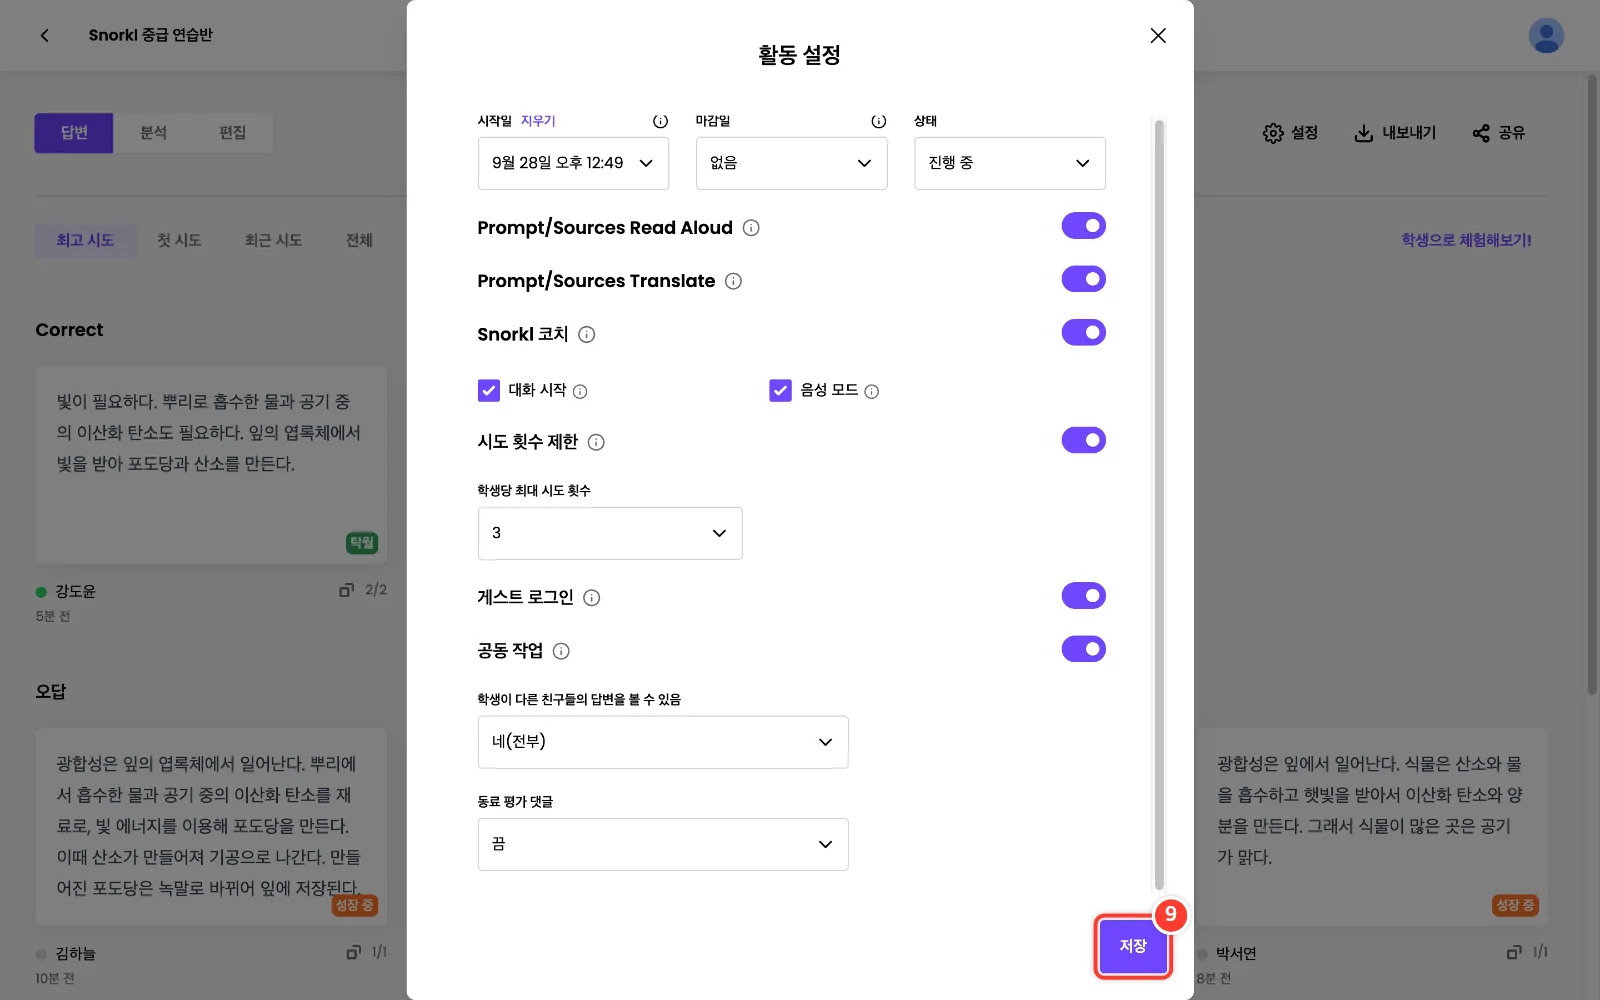Open 설정 with the gear icon
Viewport: 1600px width, 1000px height.
tap(1290, 133)
